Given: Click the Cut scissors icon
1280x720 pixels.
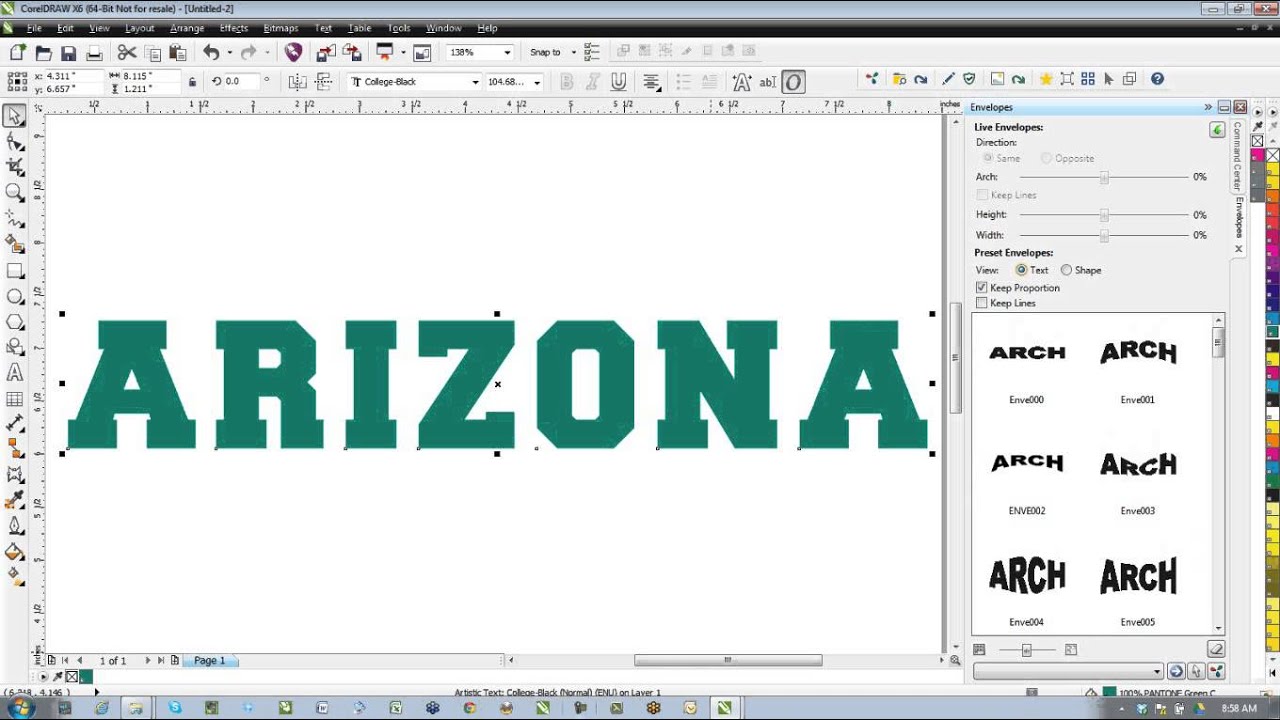Looking at the screenshot, I should [x=127, y=53].
